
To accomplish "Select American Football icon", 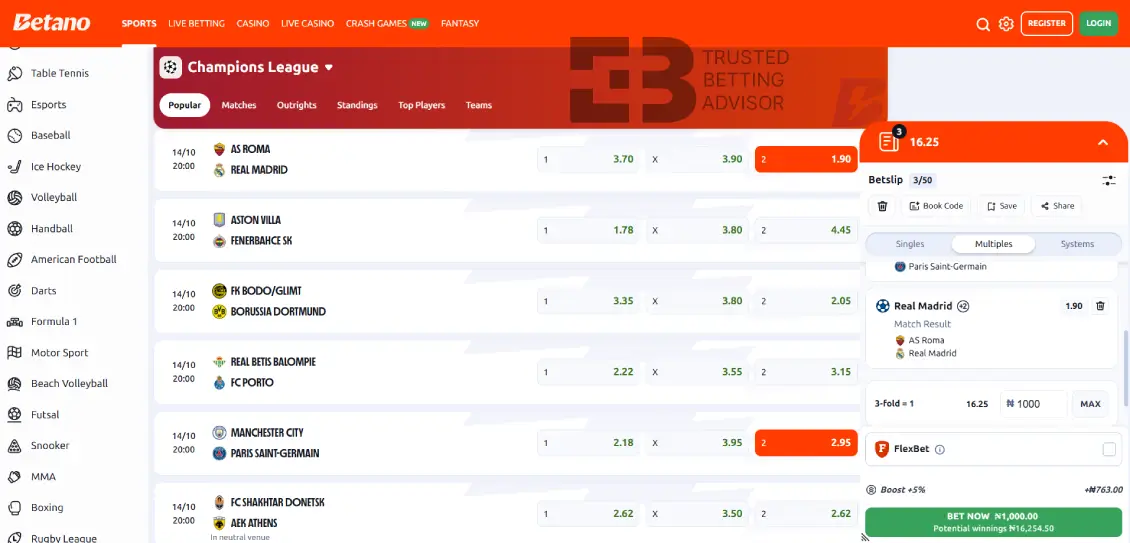I will click(x=14, y=260).
